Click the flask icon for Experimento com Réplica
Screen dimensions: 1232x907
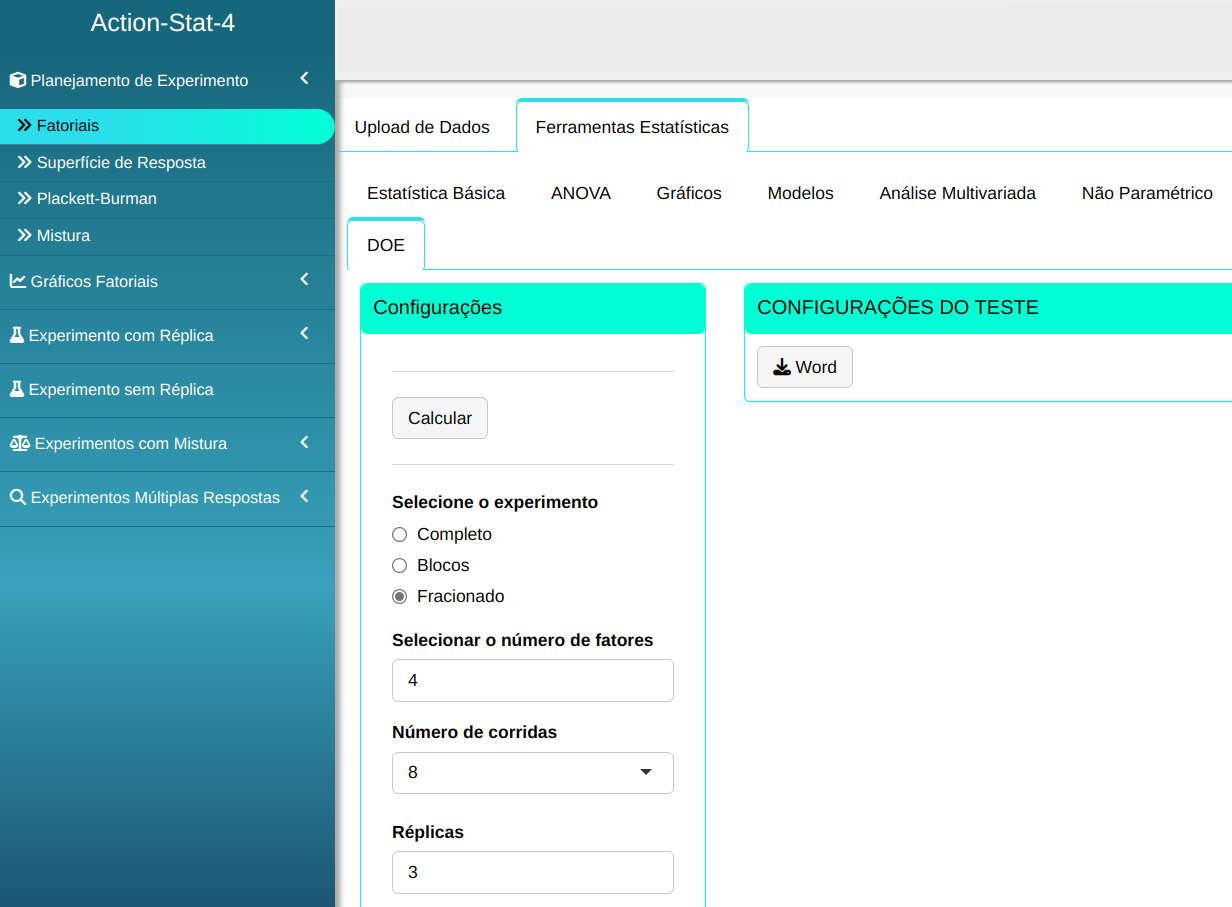[16, 335]
